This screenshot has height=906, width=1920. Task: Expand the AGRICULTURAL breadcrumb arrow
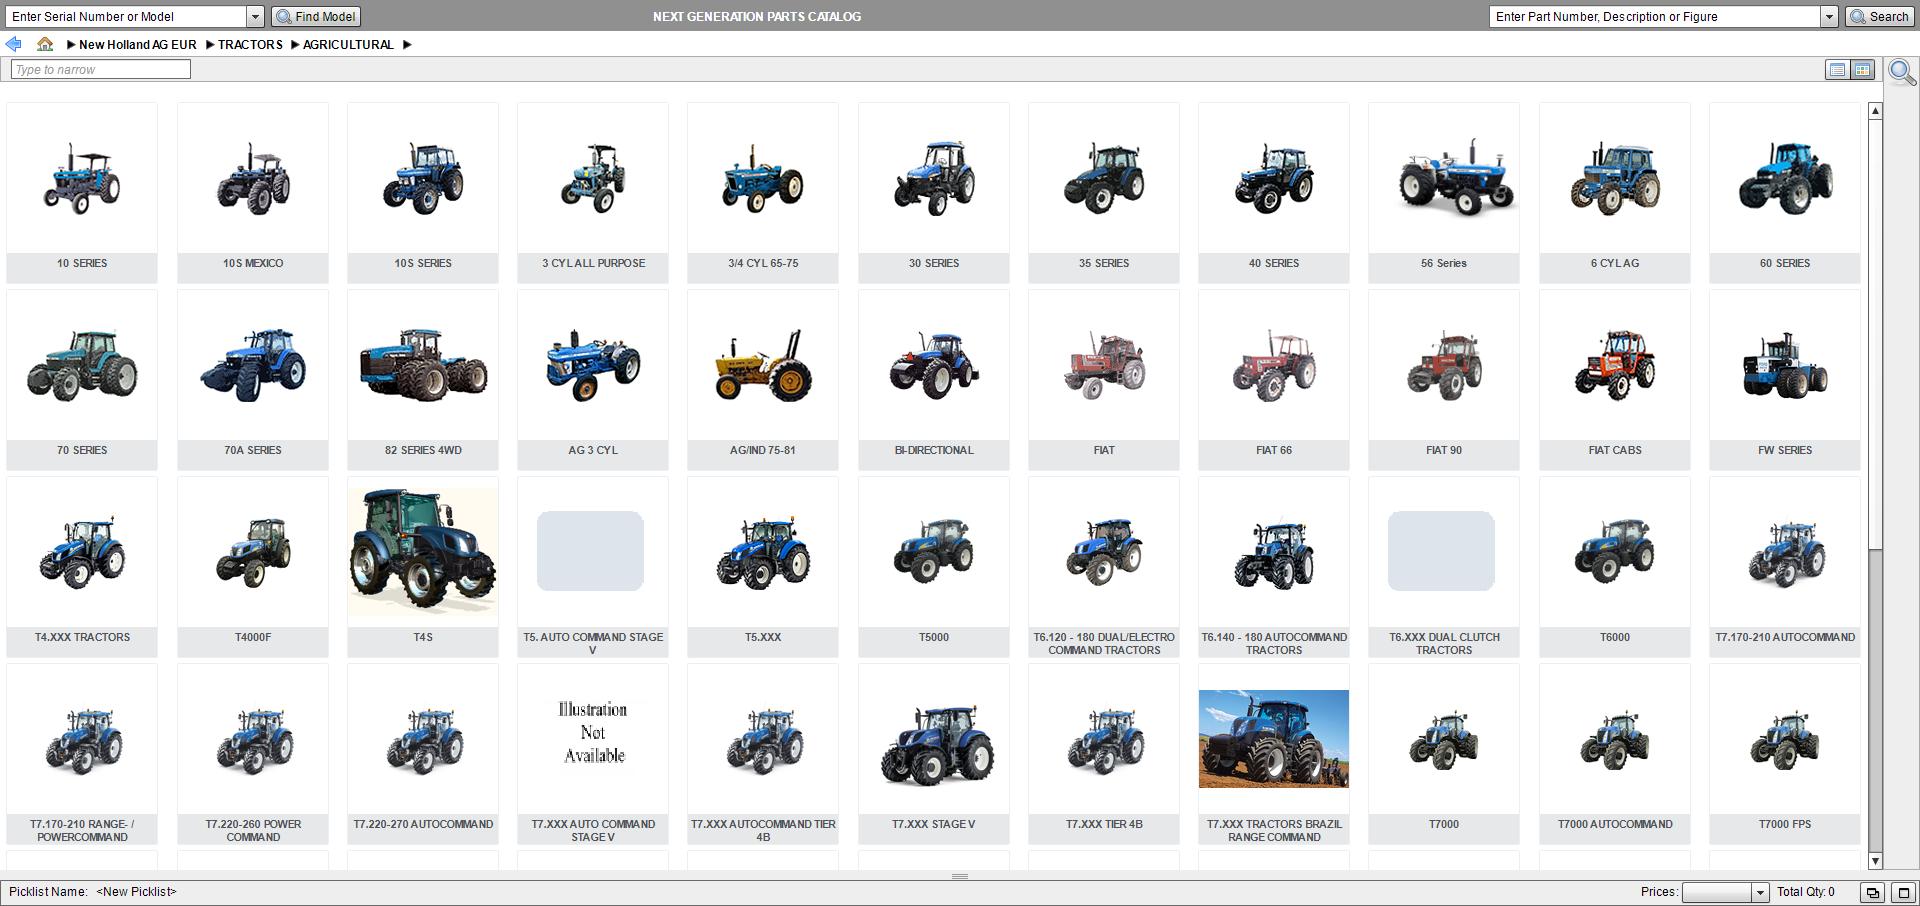coord(407,44)
